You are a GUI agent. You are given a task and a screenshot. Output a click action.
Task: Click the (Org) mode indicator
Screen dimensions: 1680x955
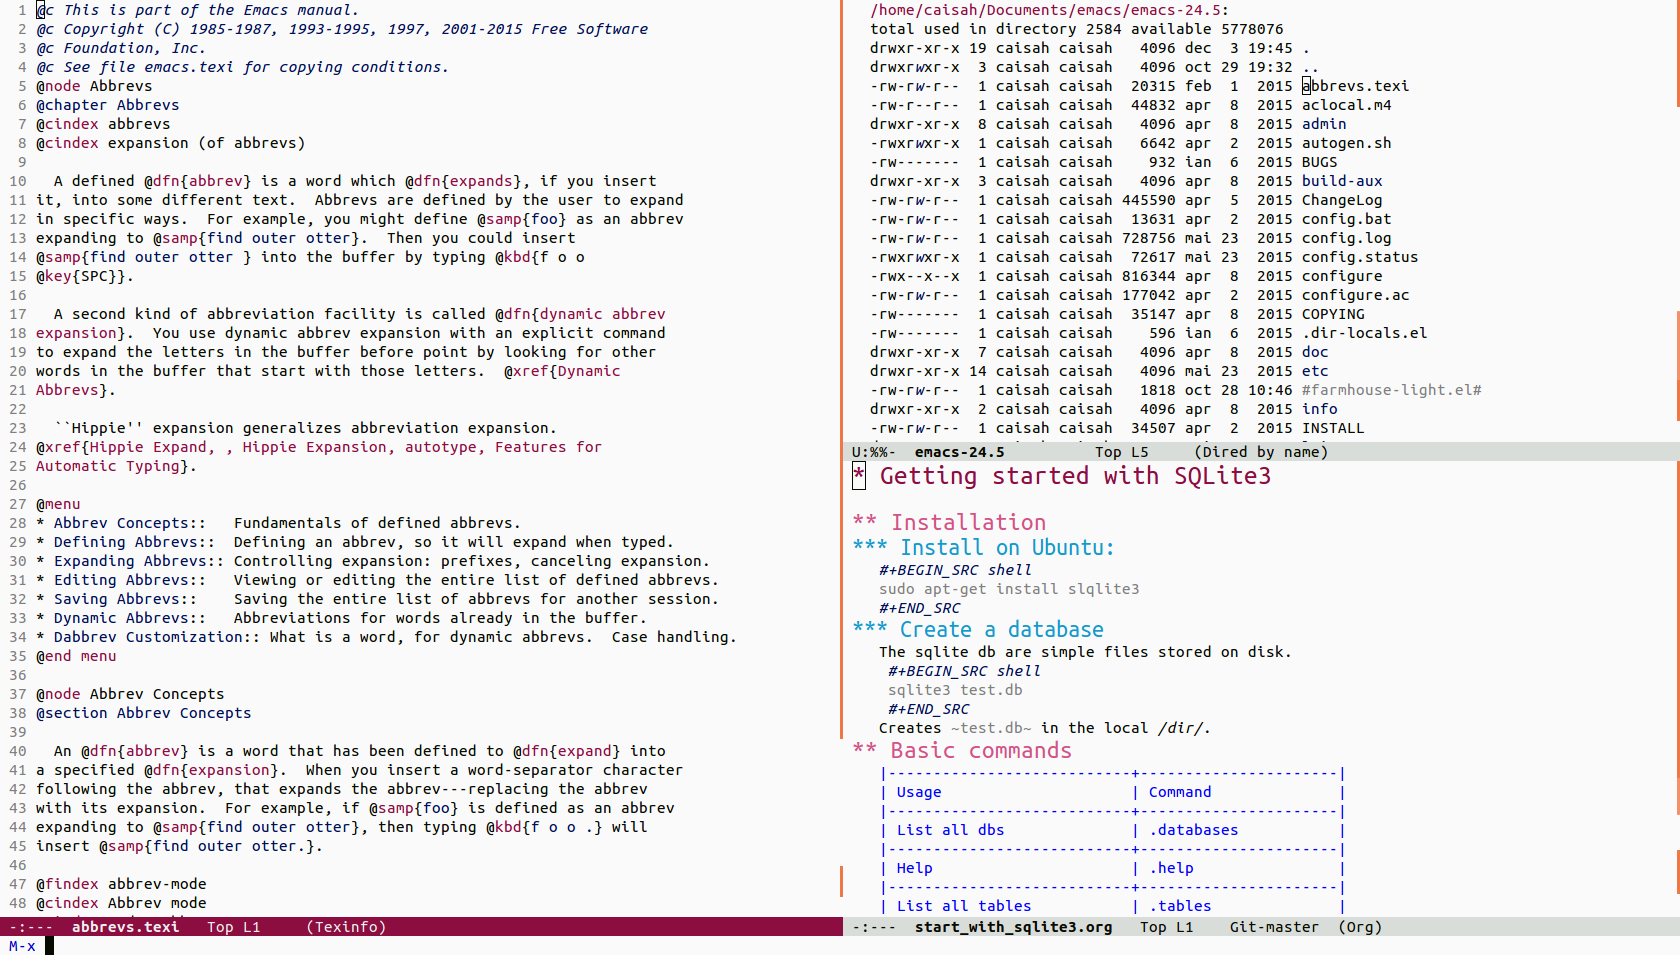tap(1360, 927)
